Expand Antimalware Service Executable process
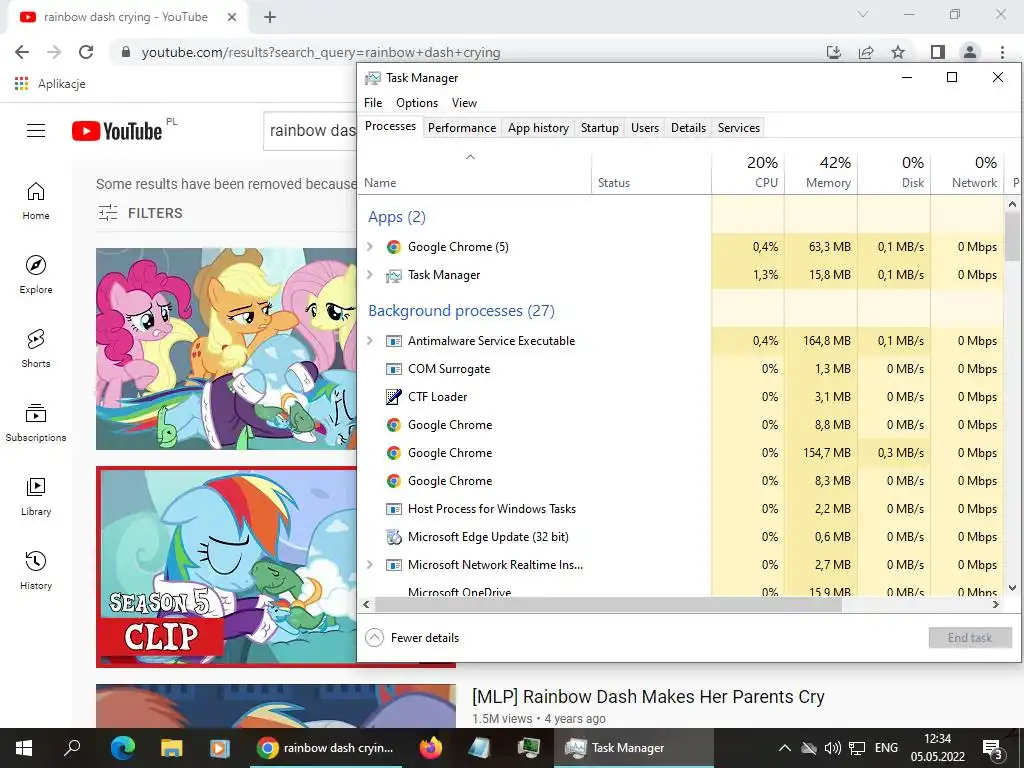The image size is (1024, 768). click(x=370, y=340)
